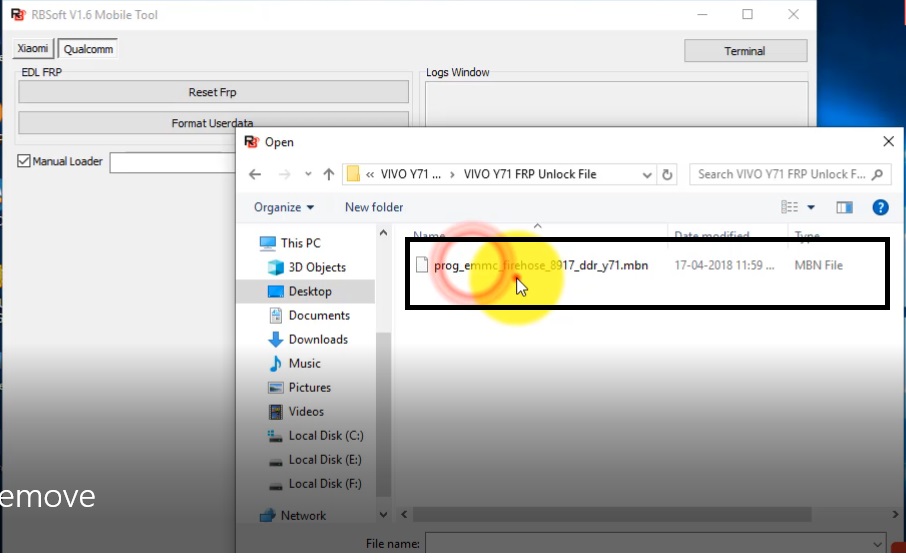906x560 pixels.
Task: Open the Pictures folder in sidebar
Action: point(310,388)
